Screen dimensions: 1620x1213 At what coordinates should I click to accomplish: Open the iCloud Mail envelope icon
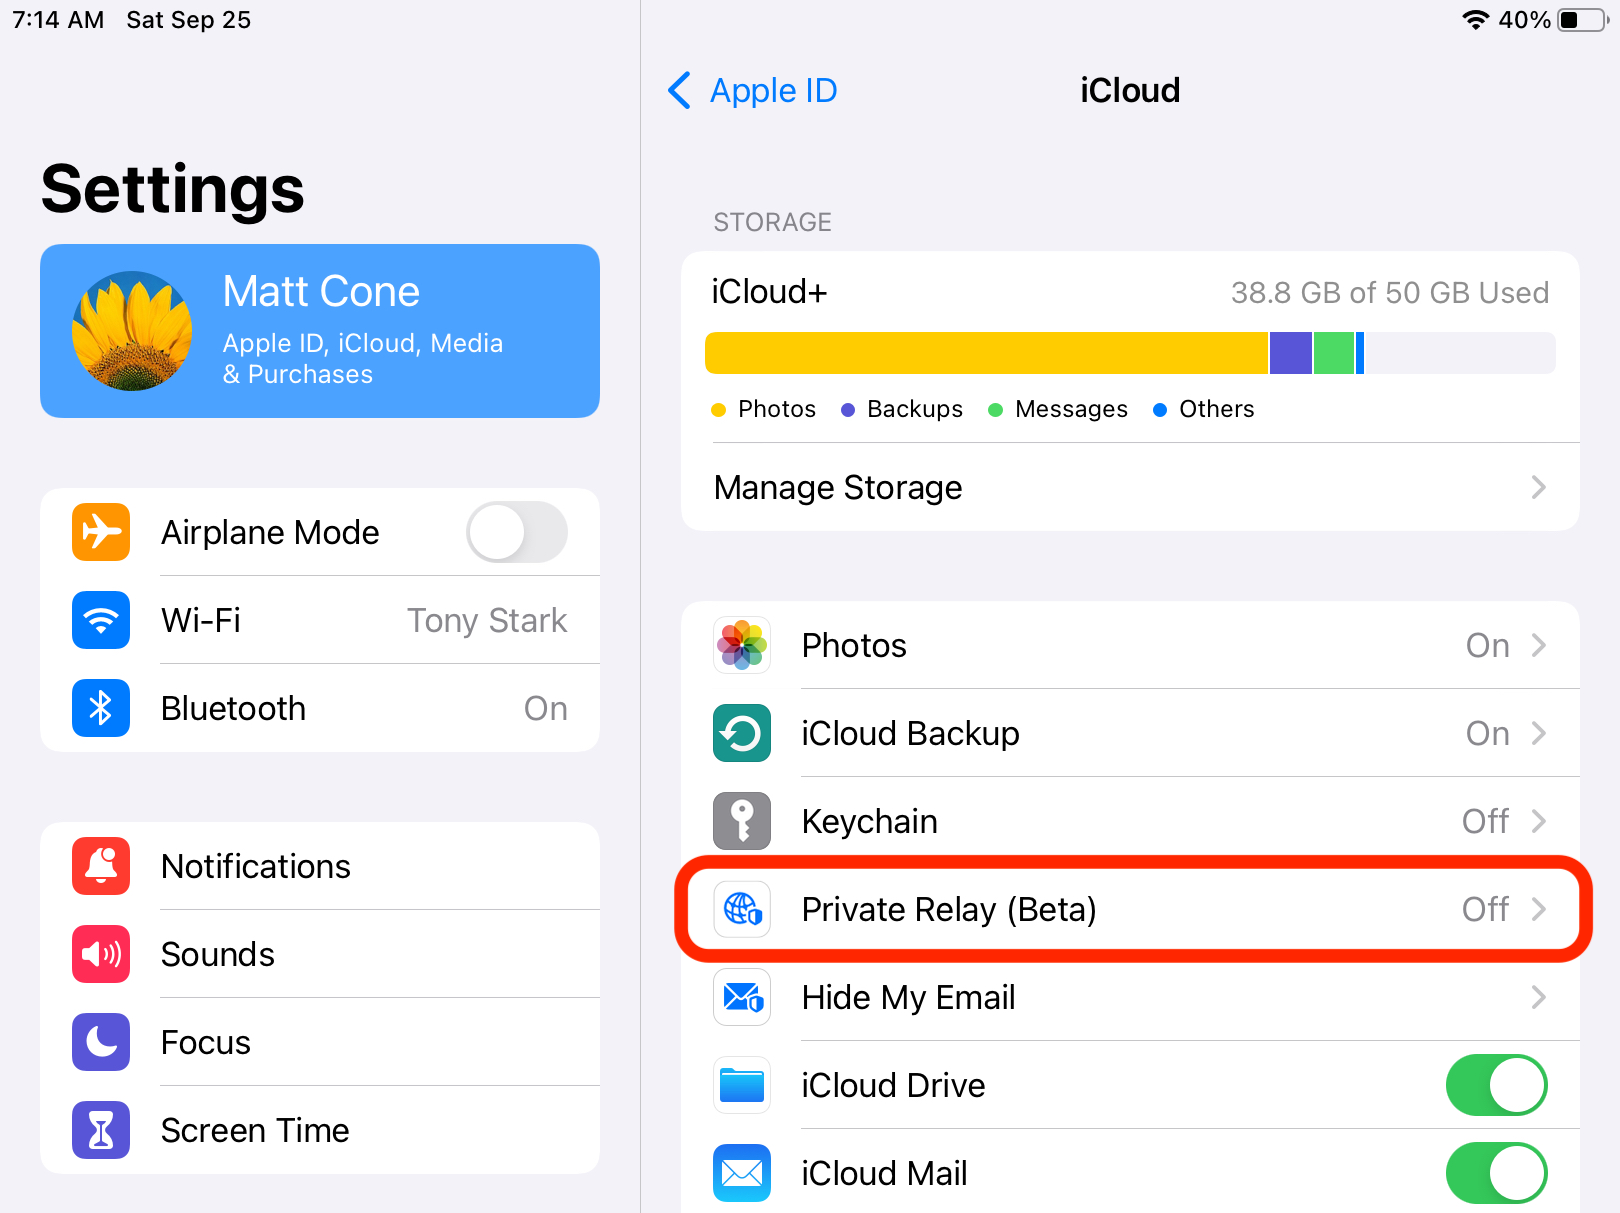point(741,1173)
